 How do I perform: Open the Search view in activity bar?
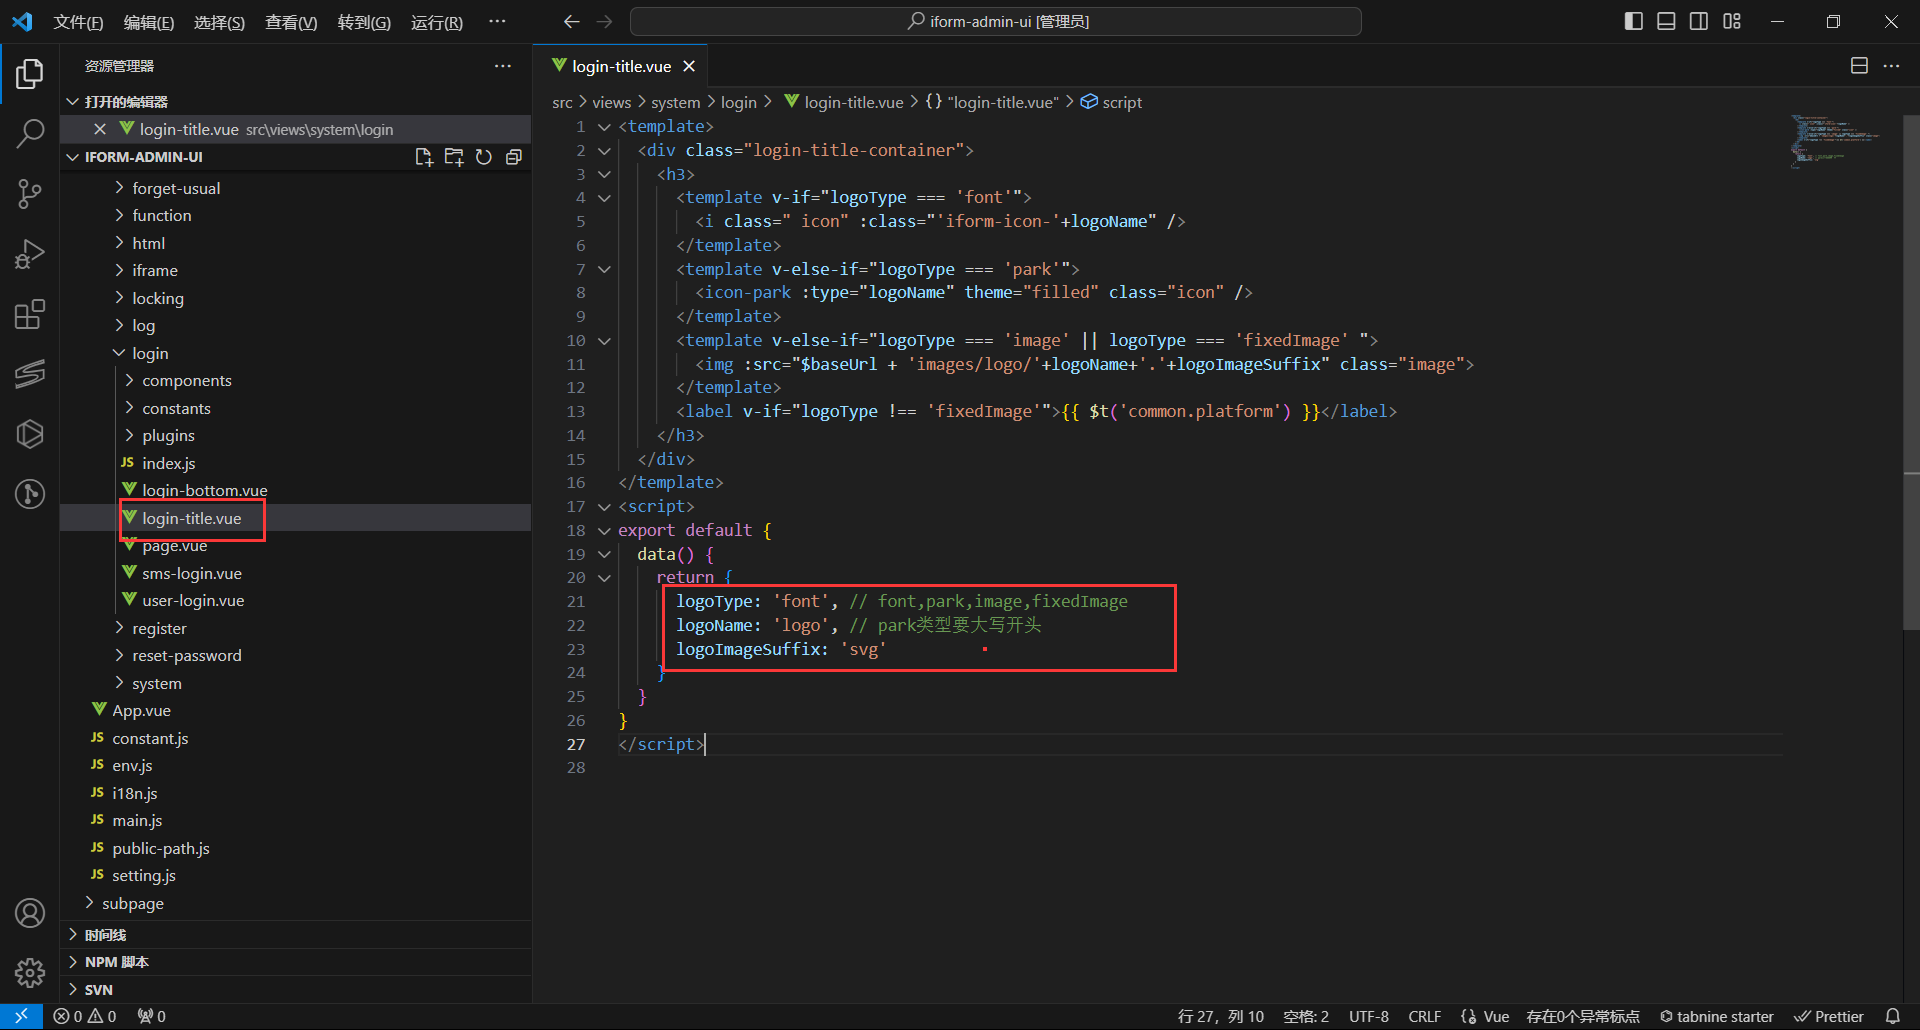(30, 133)
